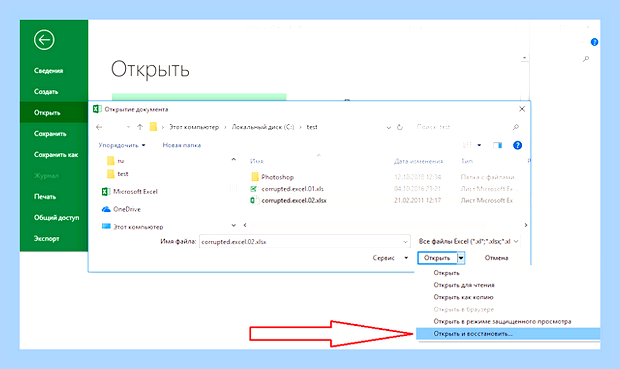Select Создать in the green sidebar
Image resolution: width=620 pixels, height=369 pixels.
tap(46, 92)
